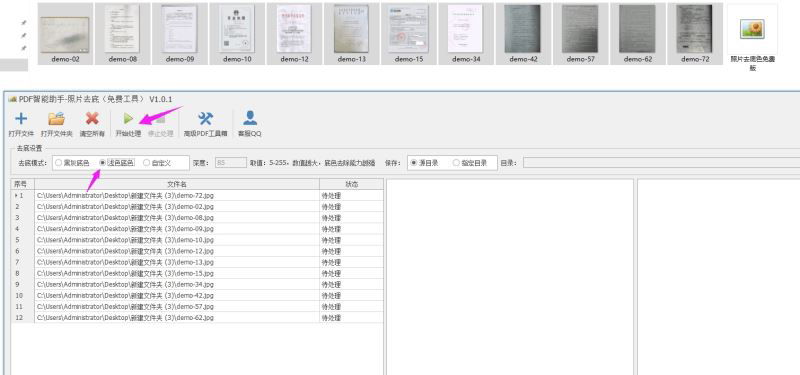Click the row number 6 cell

(x=23, y=251)
